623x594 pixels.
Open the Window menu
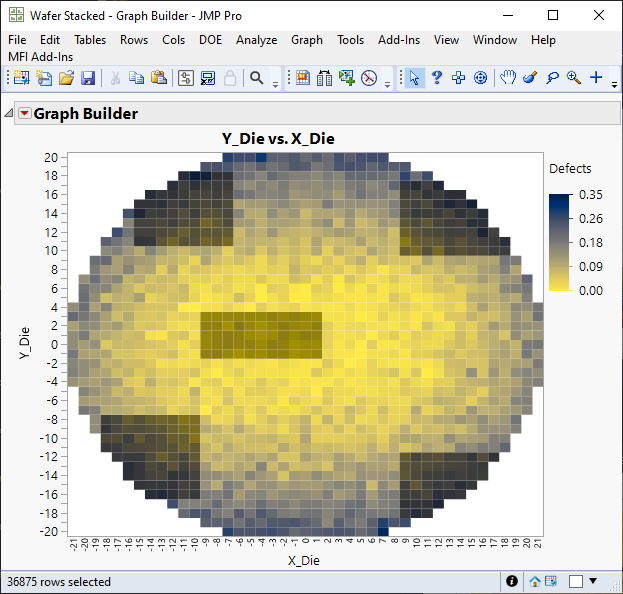coord(495,40)
